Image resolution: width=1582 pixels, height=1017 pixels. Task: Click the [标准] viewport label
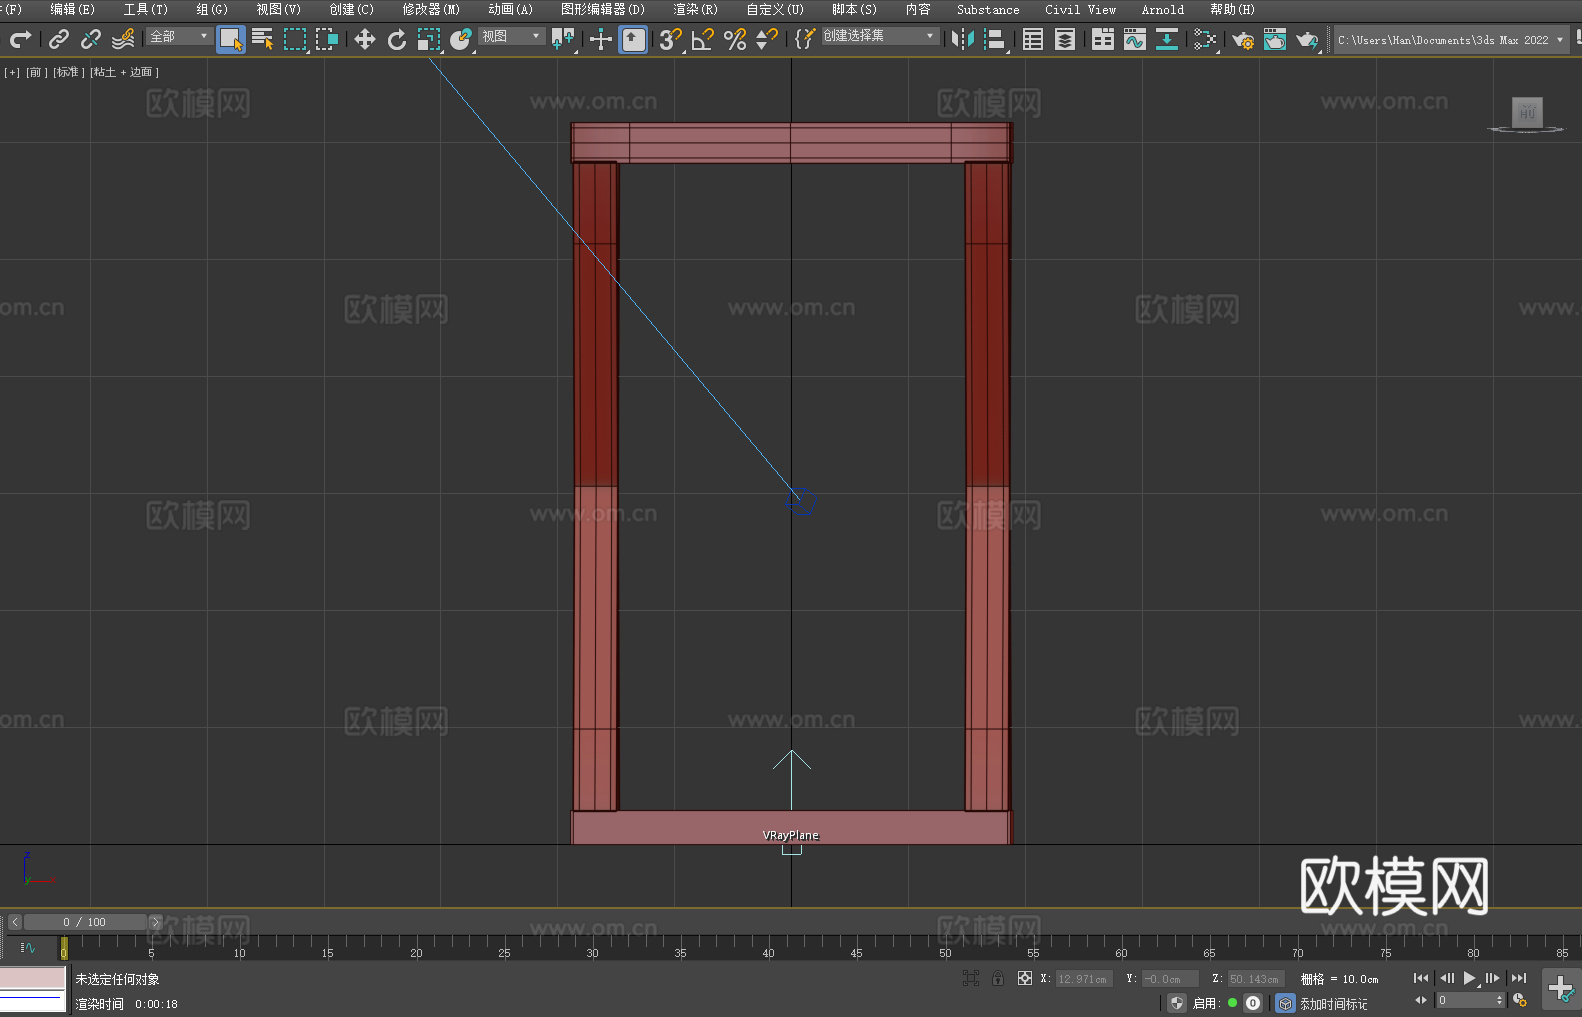[68, 72]
